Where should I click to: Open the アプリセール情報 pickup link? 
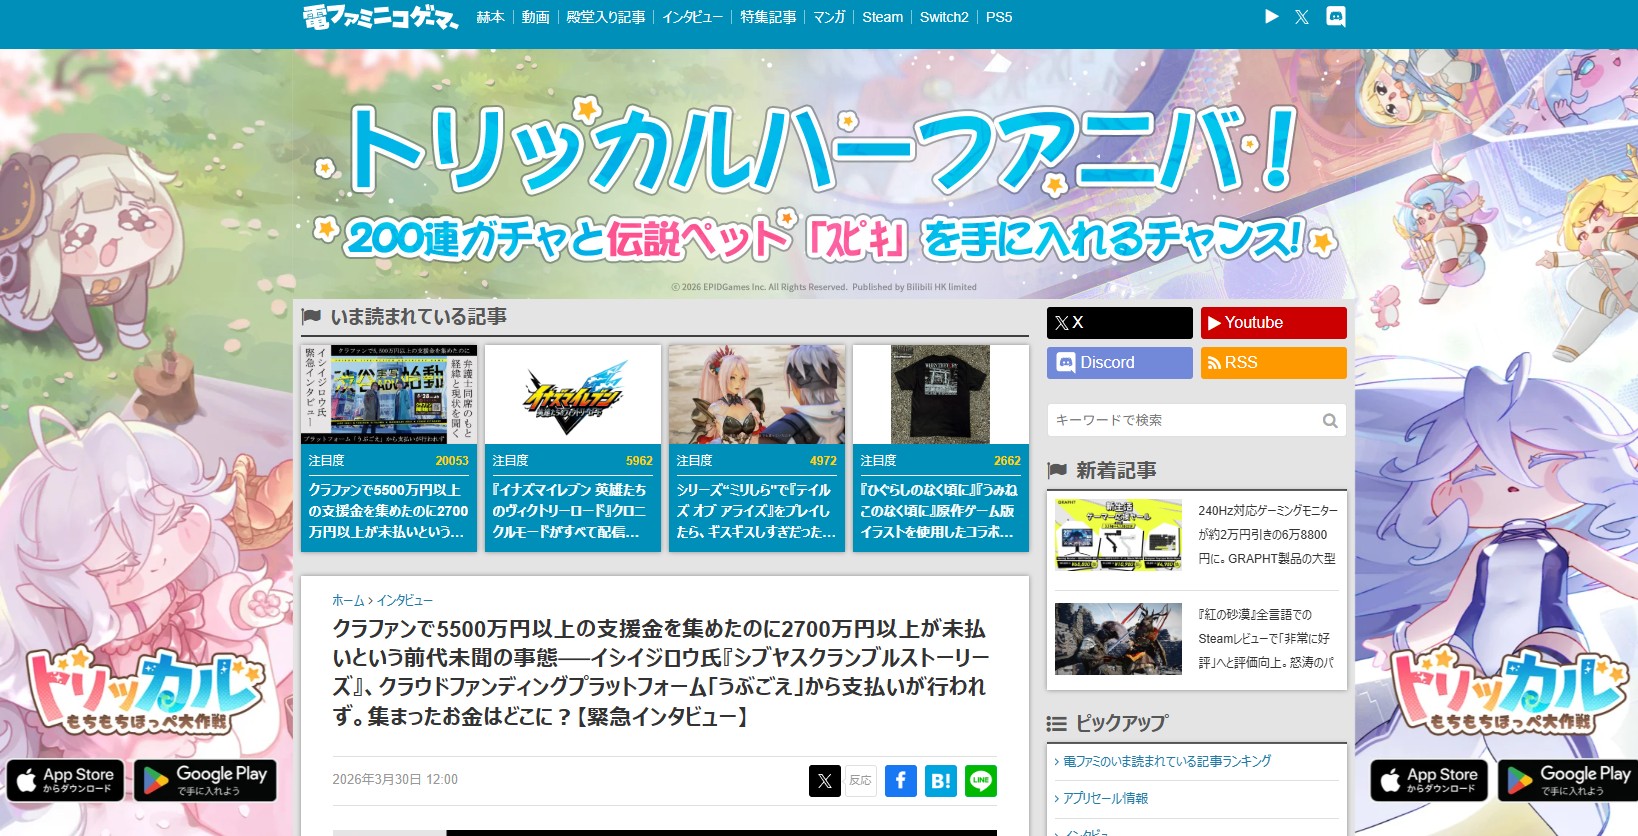[1105, 798]
